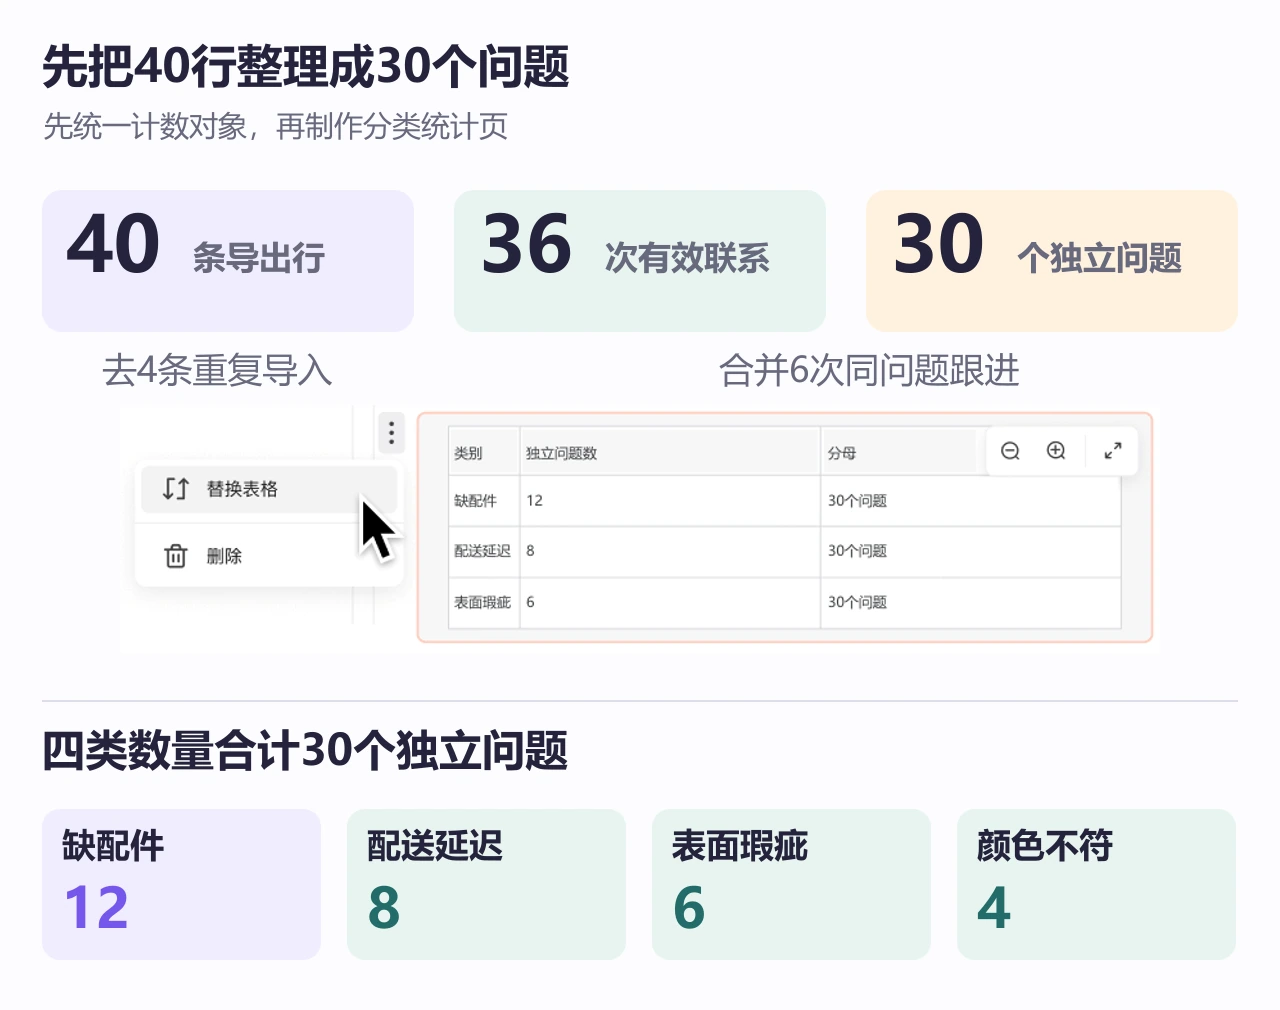Select the 30 个独立问题 card
The image size is (1280, 1010).
pyautogui.click(x=1052, y=261)
